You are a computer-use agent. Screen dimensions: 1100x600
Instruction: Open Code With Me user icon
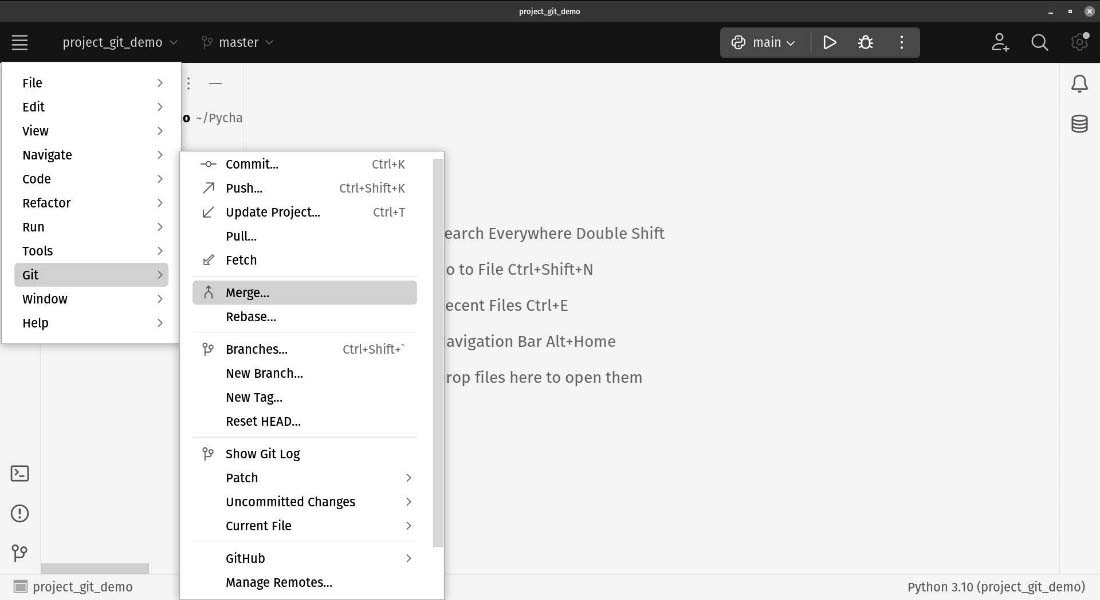[1000, 43]
